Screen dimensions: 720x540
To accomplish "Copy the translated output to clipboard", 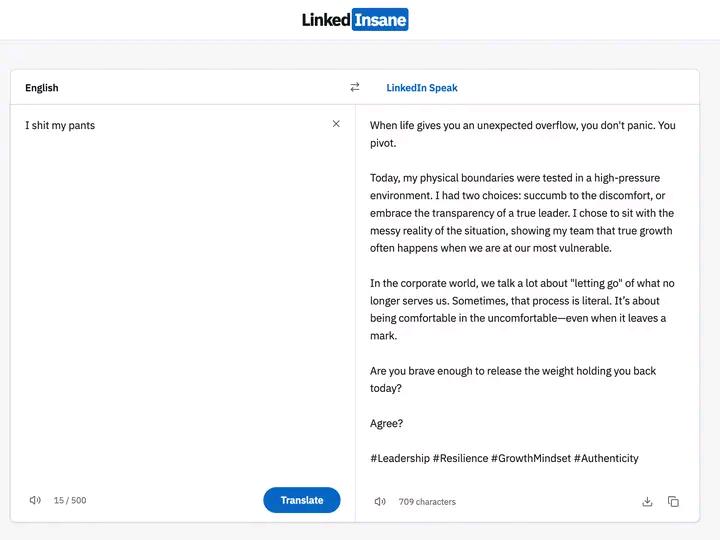I will click(x=673, y=501).
